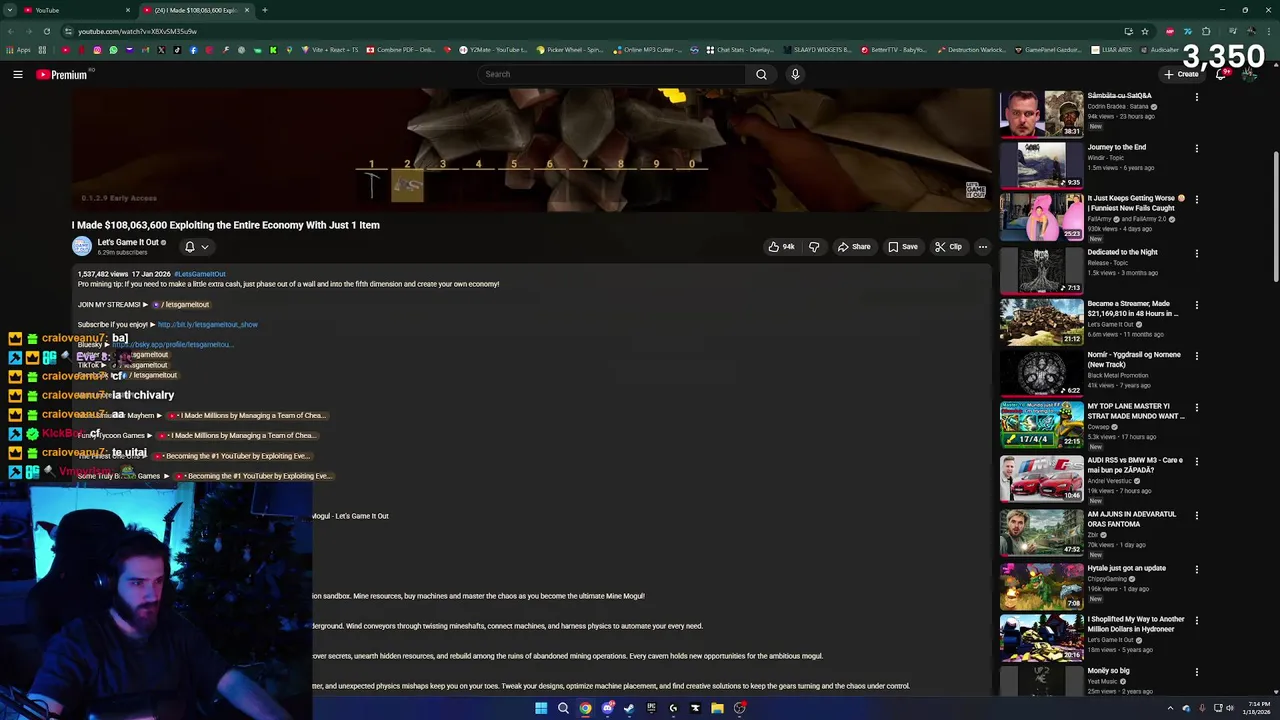Open Sâmbăta cu Sat Q&A thumbnail
Viewport: 1280px width, 720px height.
pos(1041,114)
